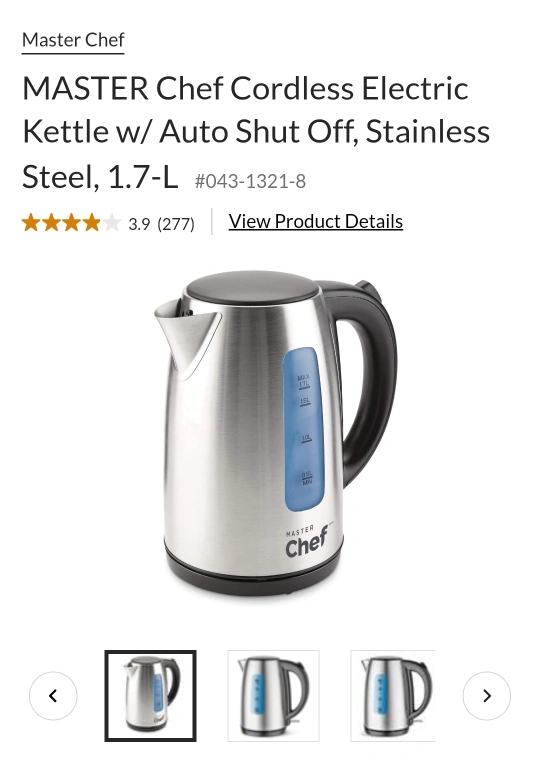Click the Master Chef logo on kettle image
The height and width of the screenshot is (767, 540).
click(x=308, y=542)
